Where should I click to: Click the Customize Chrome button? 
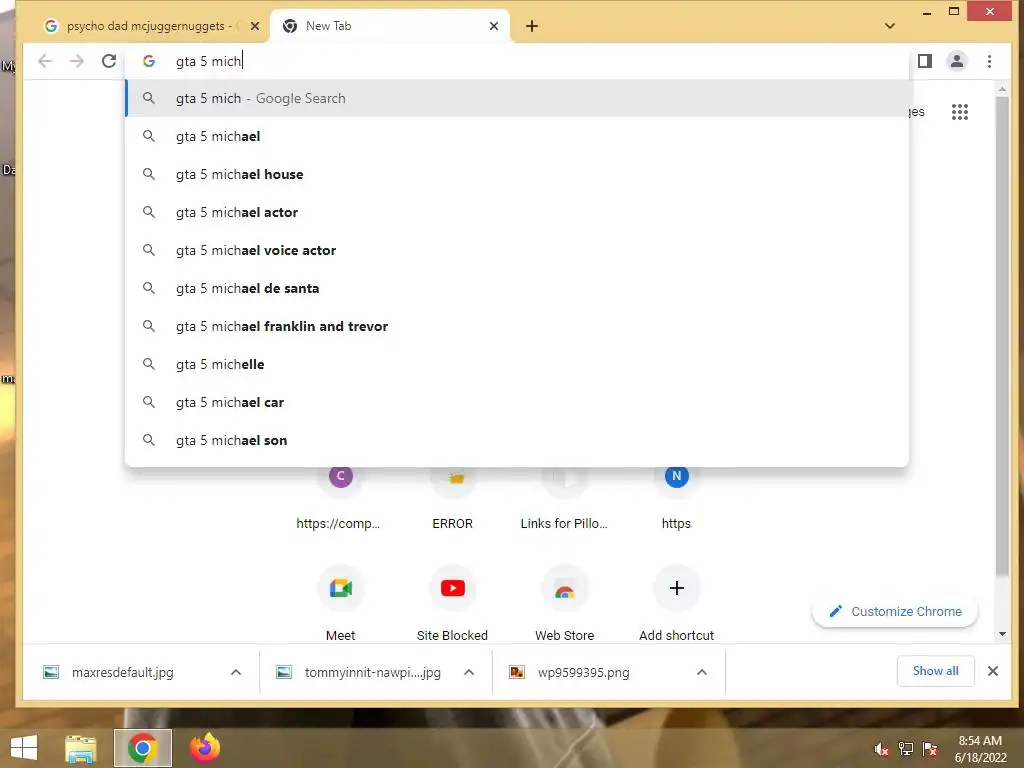pyautogui.click(x=895, y=611)
